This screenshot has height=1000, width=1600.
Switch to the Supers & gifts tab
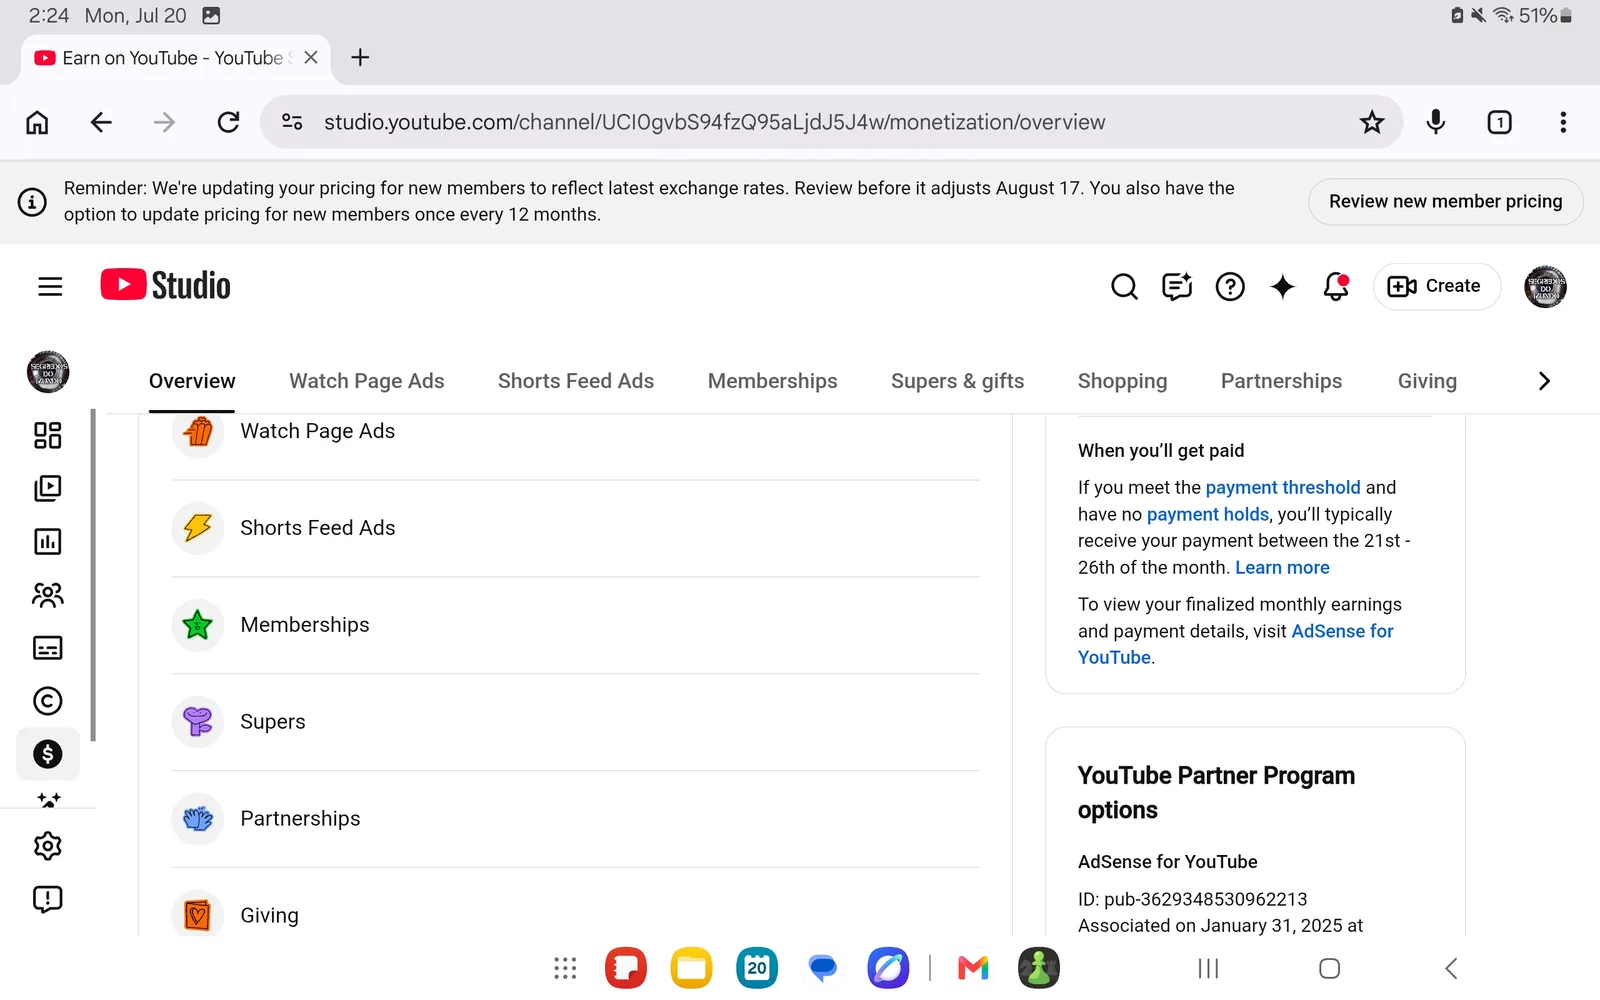coord(958,381)
